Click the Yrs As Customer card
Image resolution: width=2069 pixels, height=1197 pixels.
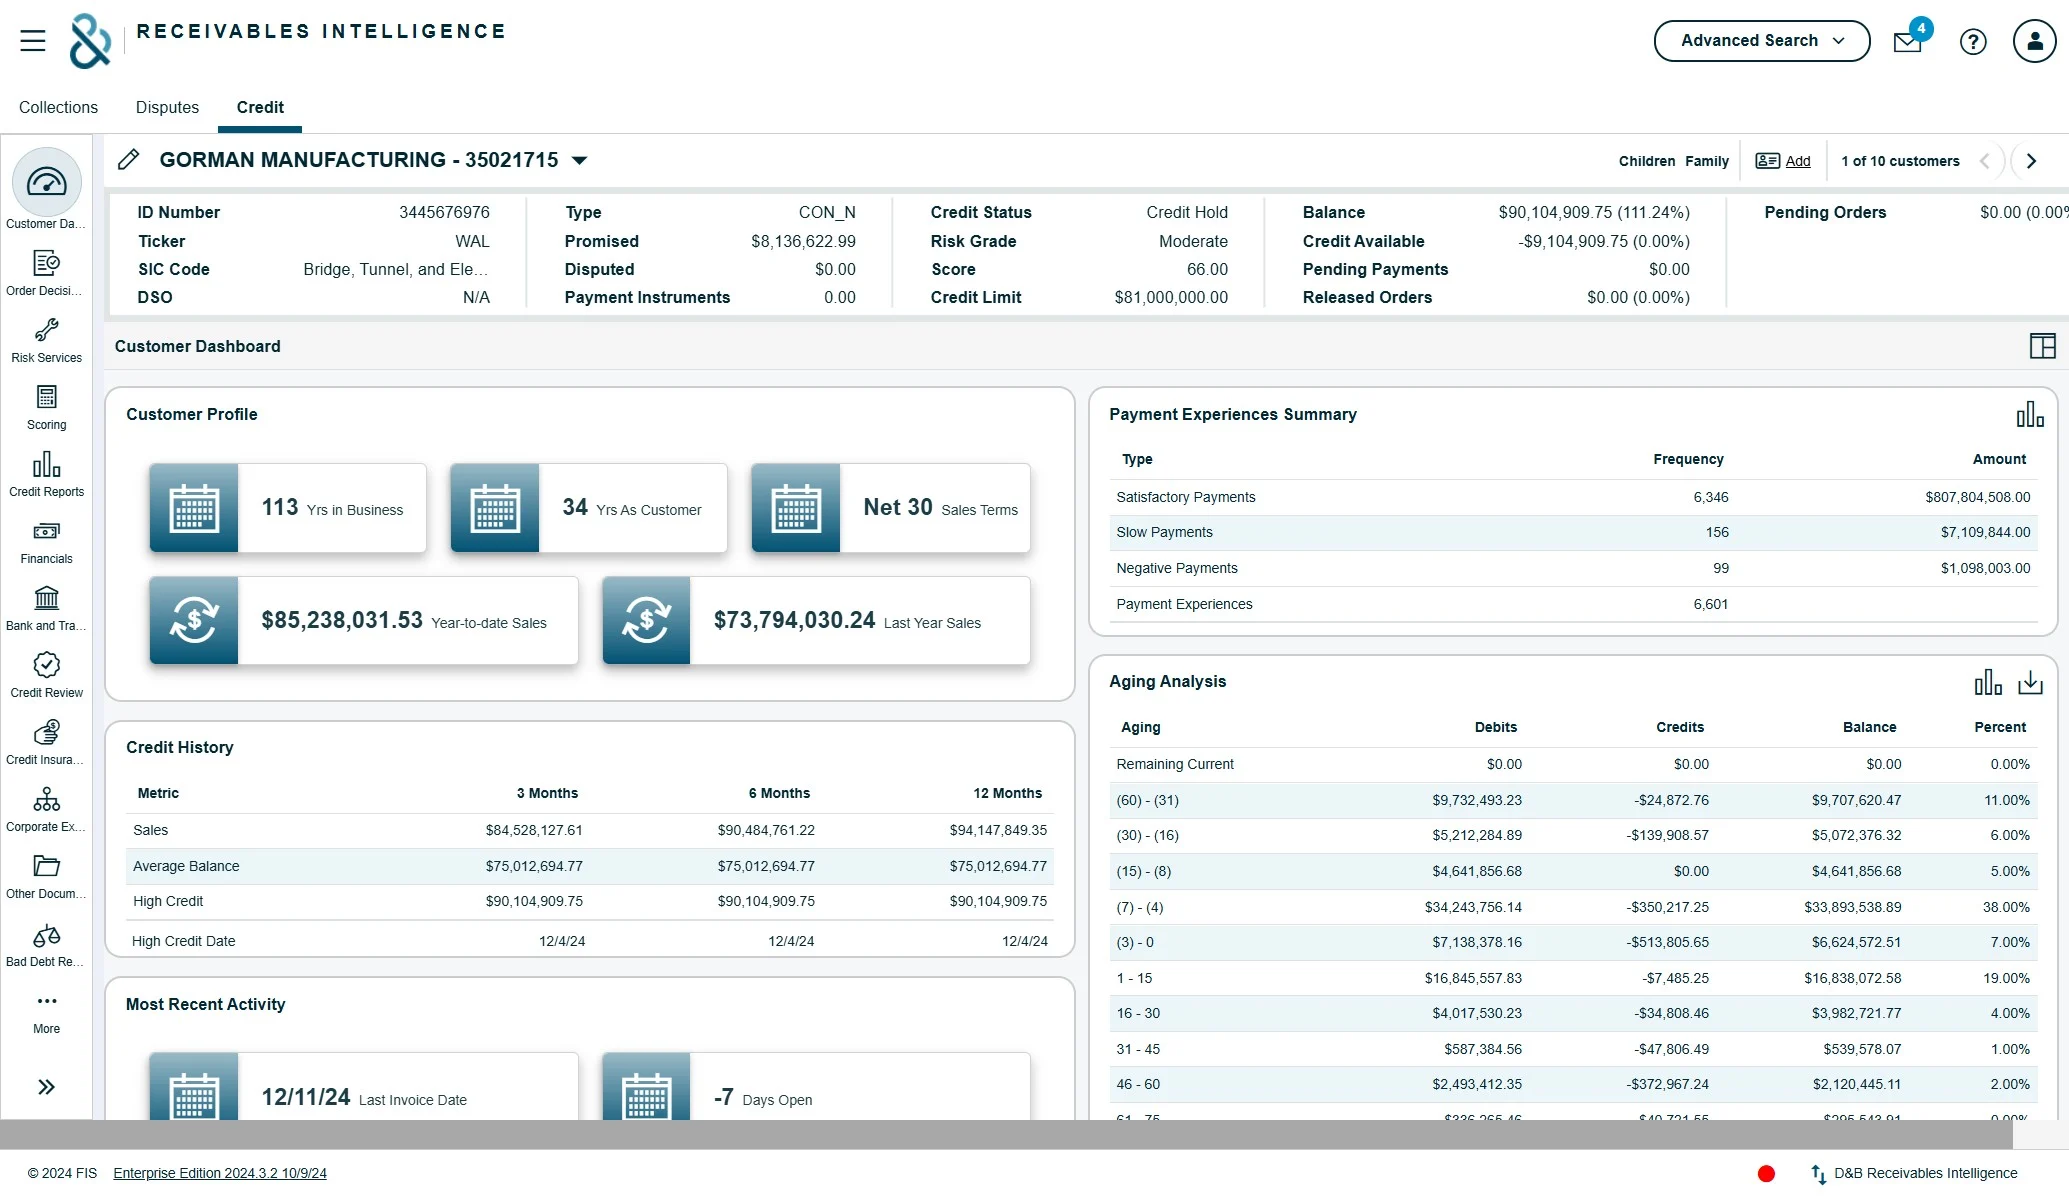(x=589, y=508)
